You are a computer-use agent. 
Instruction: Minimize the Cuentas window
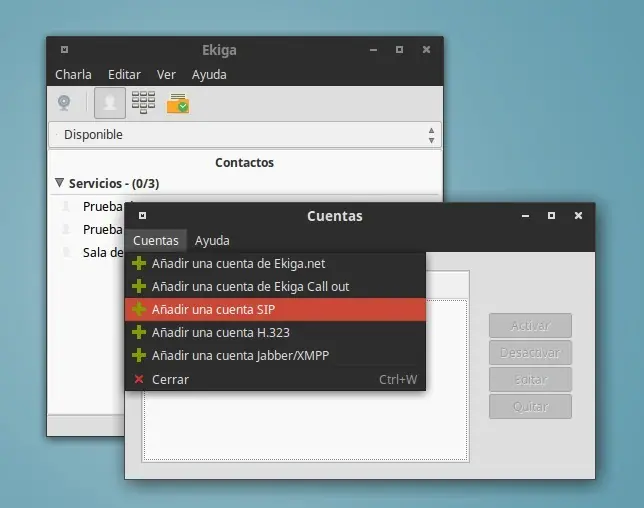525,216
